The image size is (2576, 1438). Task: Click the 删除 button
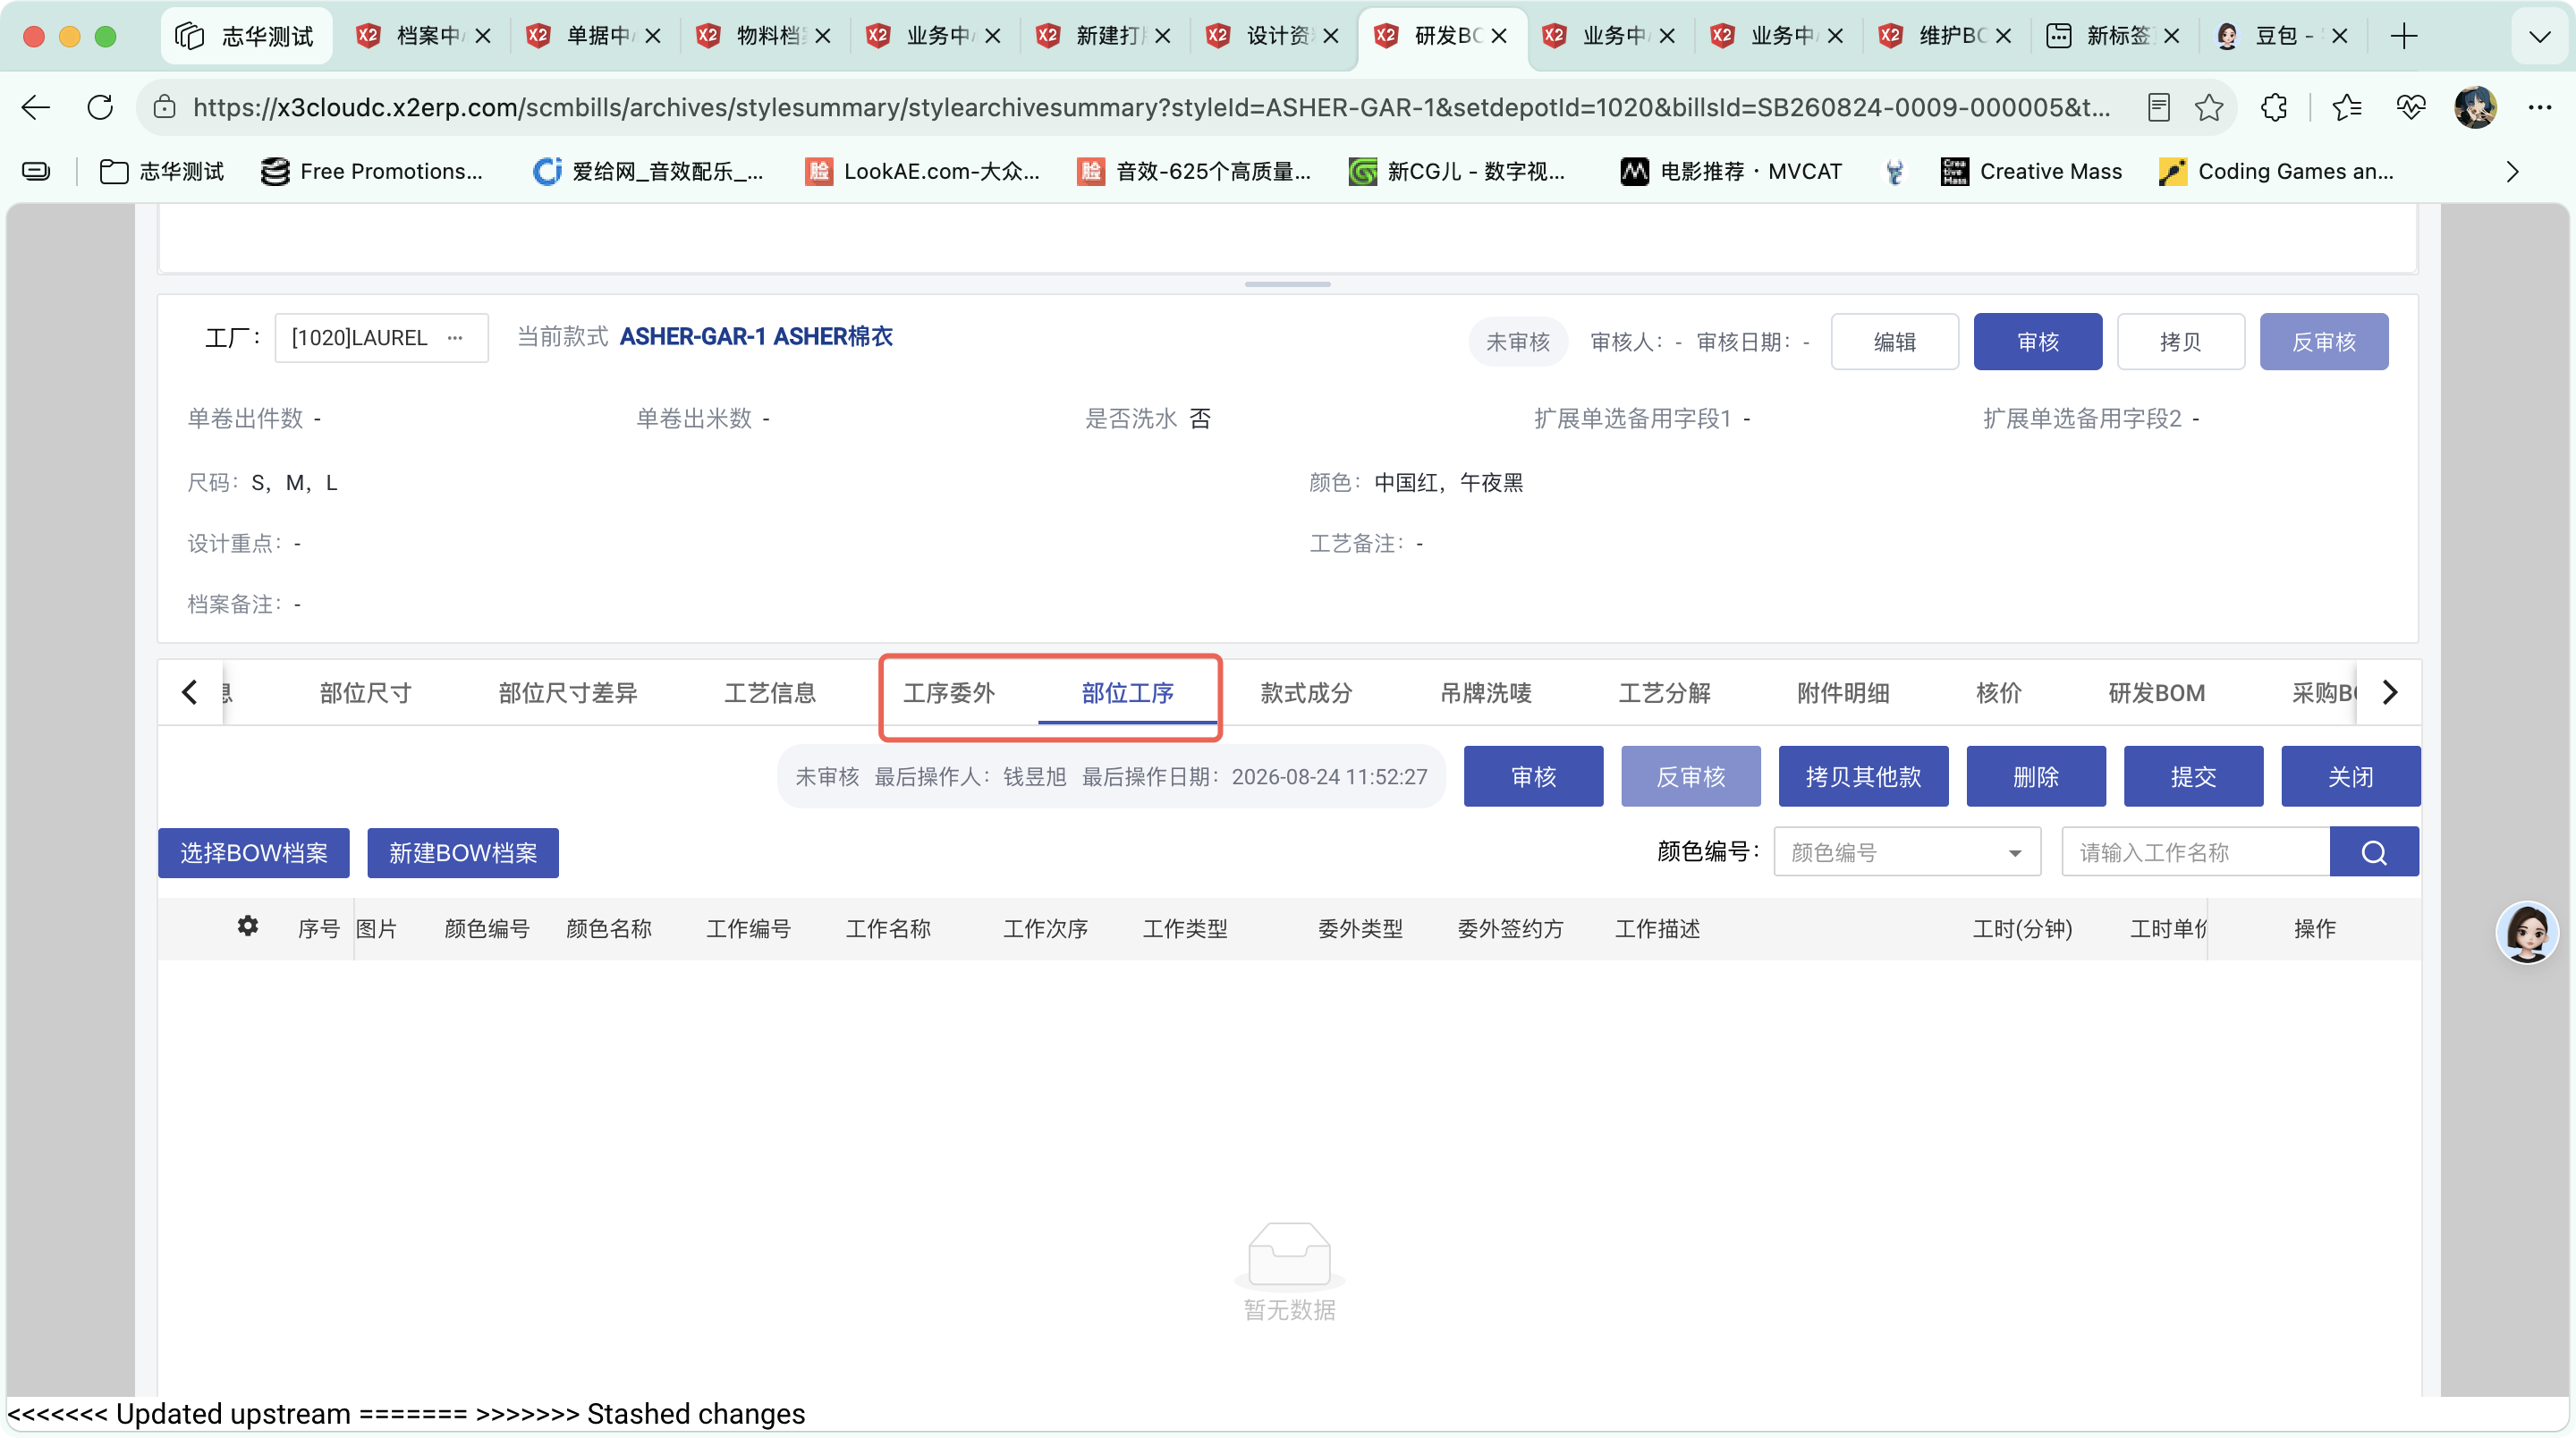point(2036,776)
